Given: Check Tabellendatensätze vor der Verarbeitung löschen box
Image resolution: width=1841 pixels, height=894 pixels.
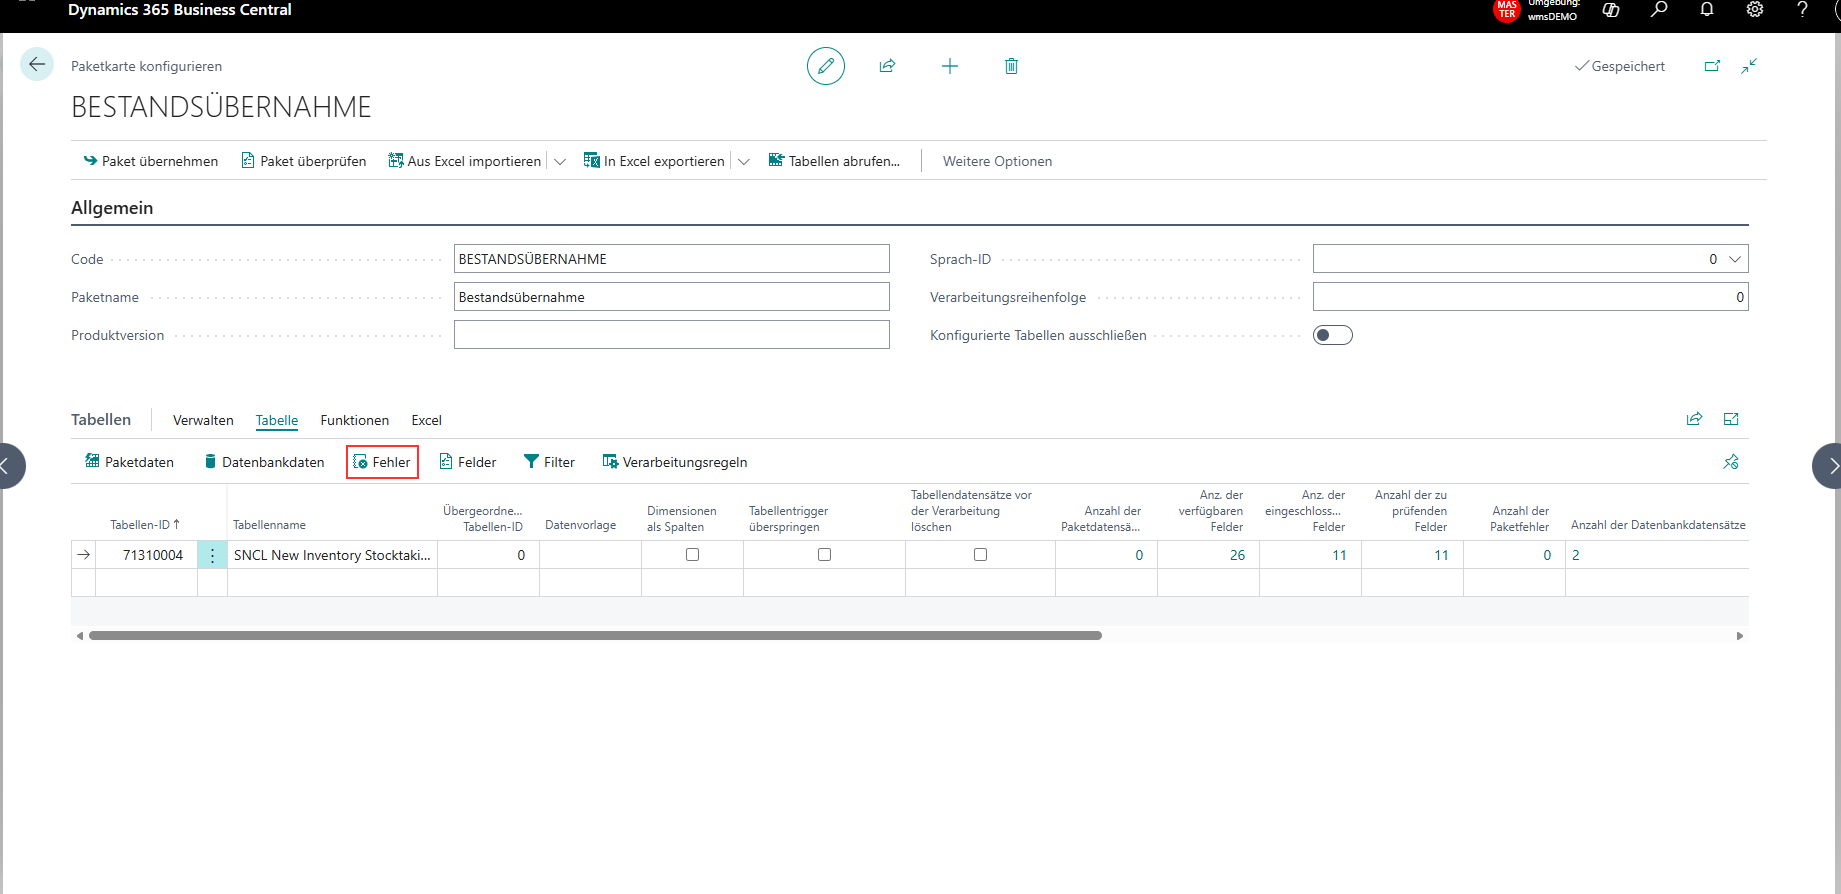Looking at the screenshot, I should click(x=980, y=555).
